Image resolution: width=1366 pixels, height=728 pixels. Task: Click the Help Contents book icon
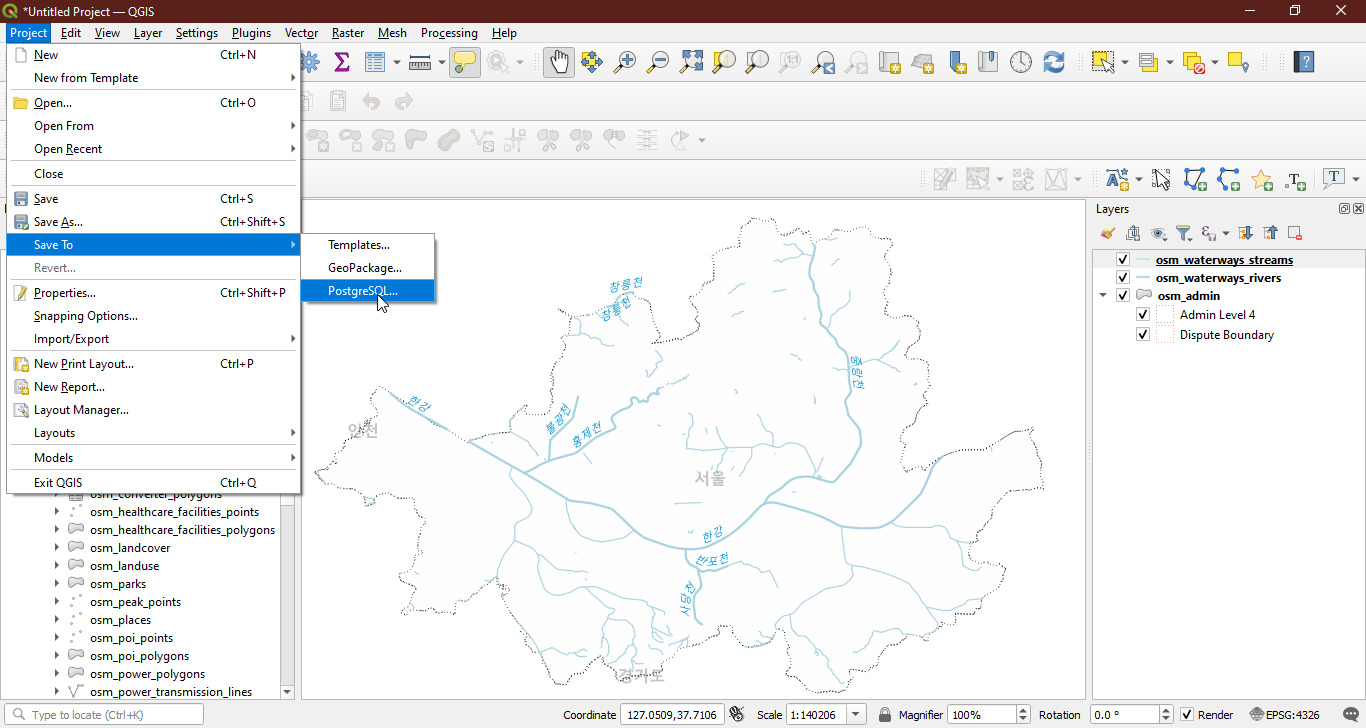[x=1303, y=62]
